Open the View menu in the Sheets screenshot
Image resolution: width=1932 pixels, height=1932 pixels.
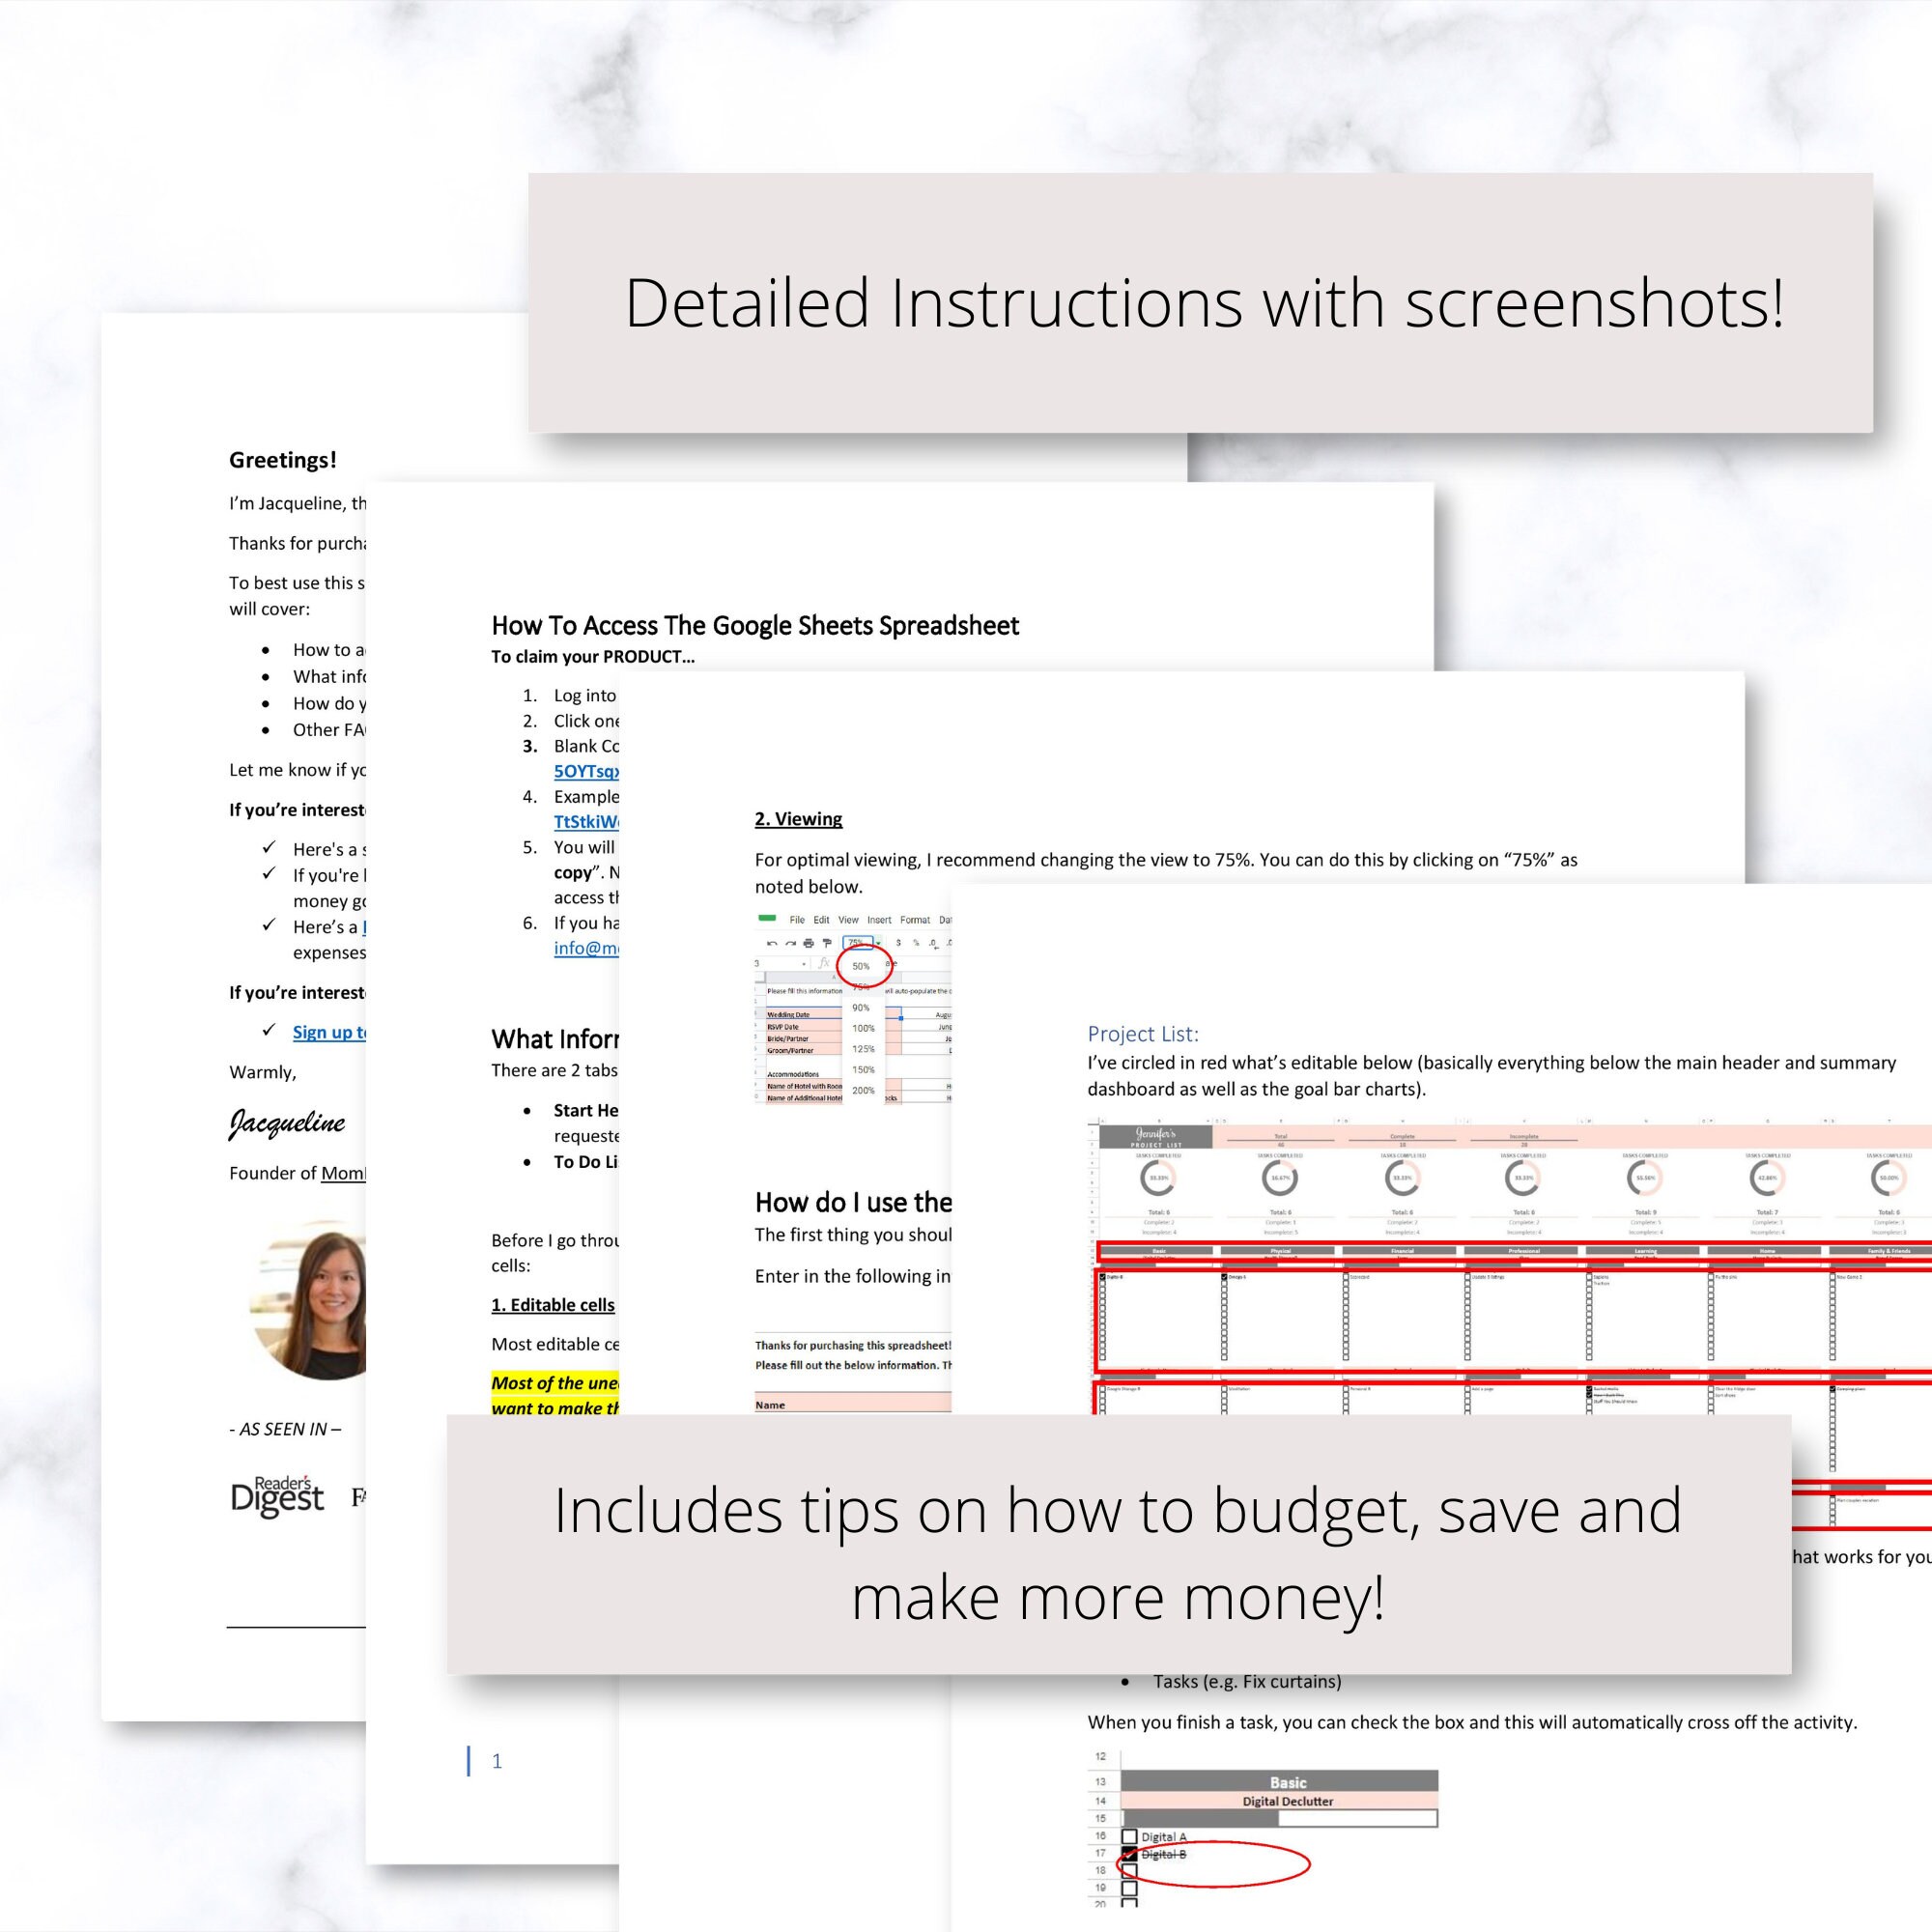849,920
